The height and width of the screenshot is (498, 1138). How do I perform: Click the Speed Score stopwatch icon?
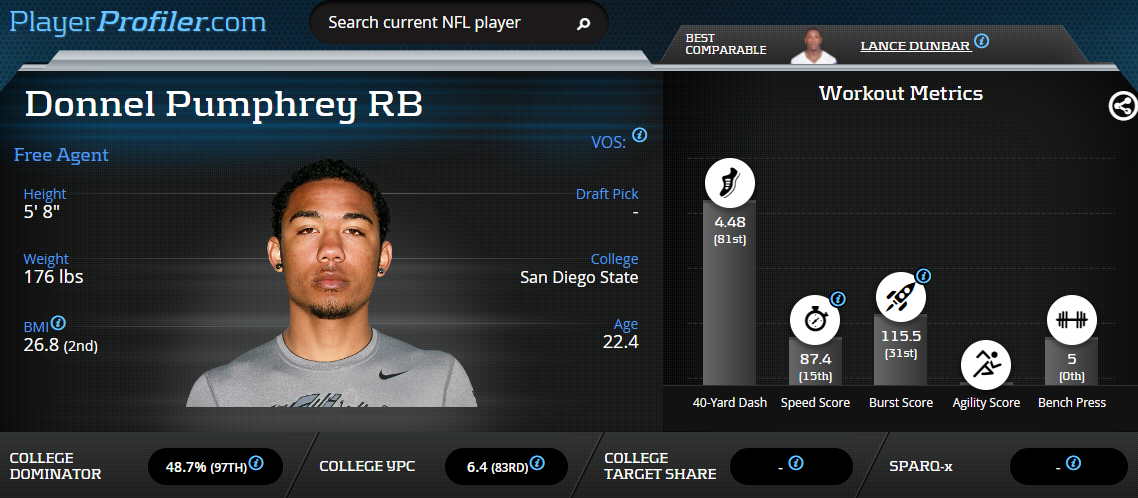click(x=815, y=319)
